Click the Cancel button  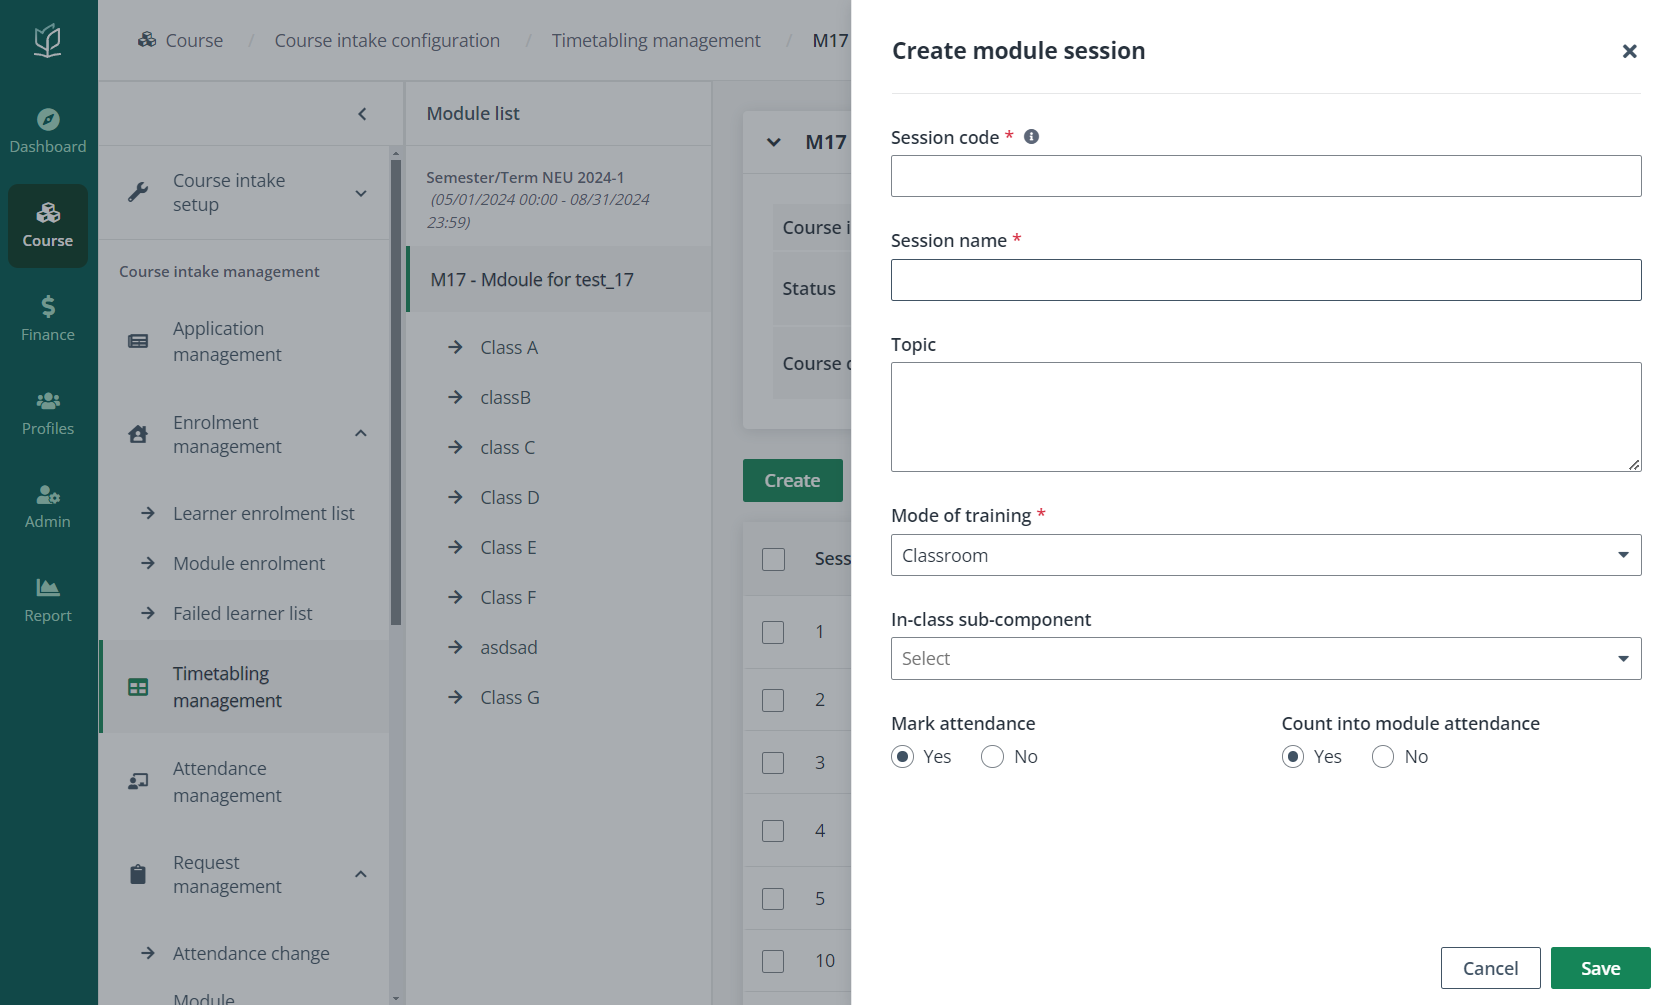[x=1490, y=968]
